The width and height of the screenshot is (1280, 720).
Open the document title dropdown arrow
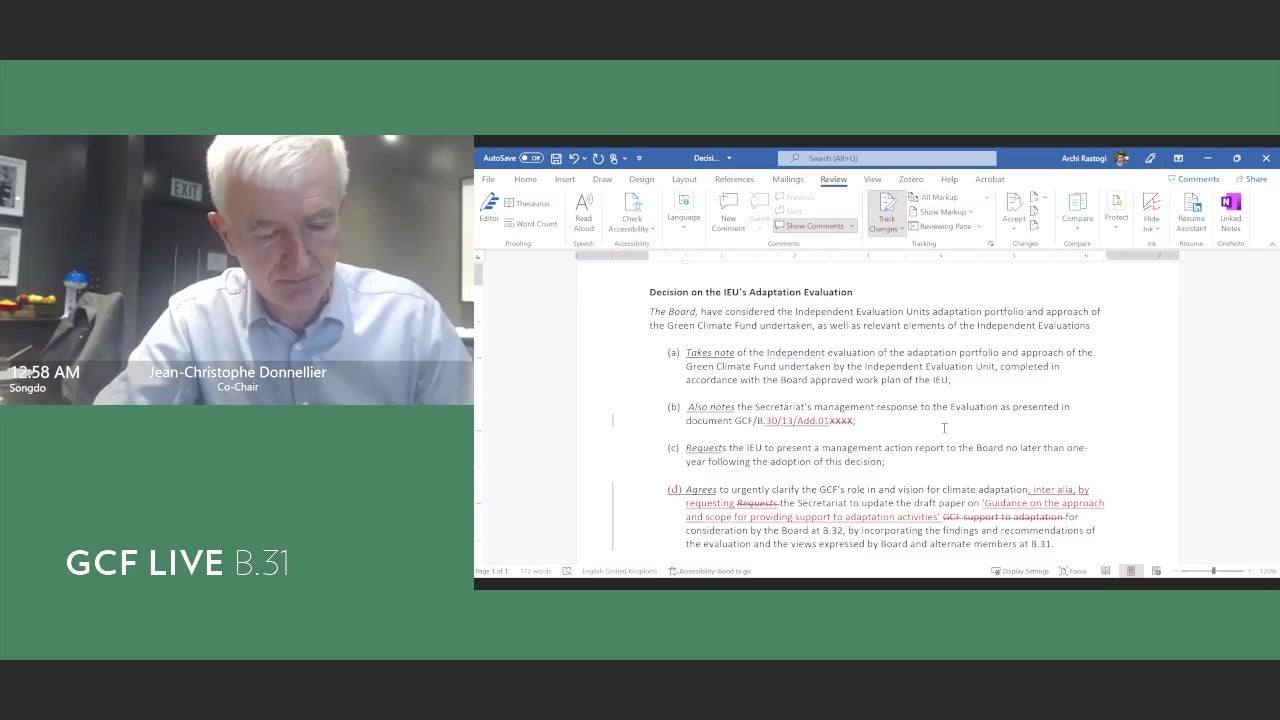729,158
